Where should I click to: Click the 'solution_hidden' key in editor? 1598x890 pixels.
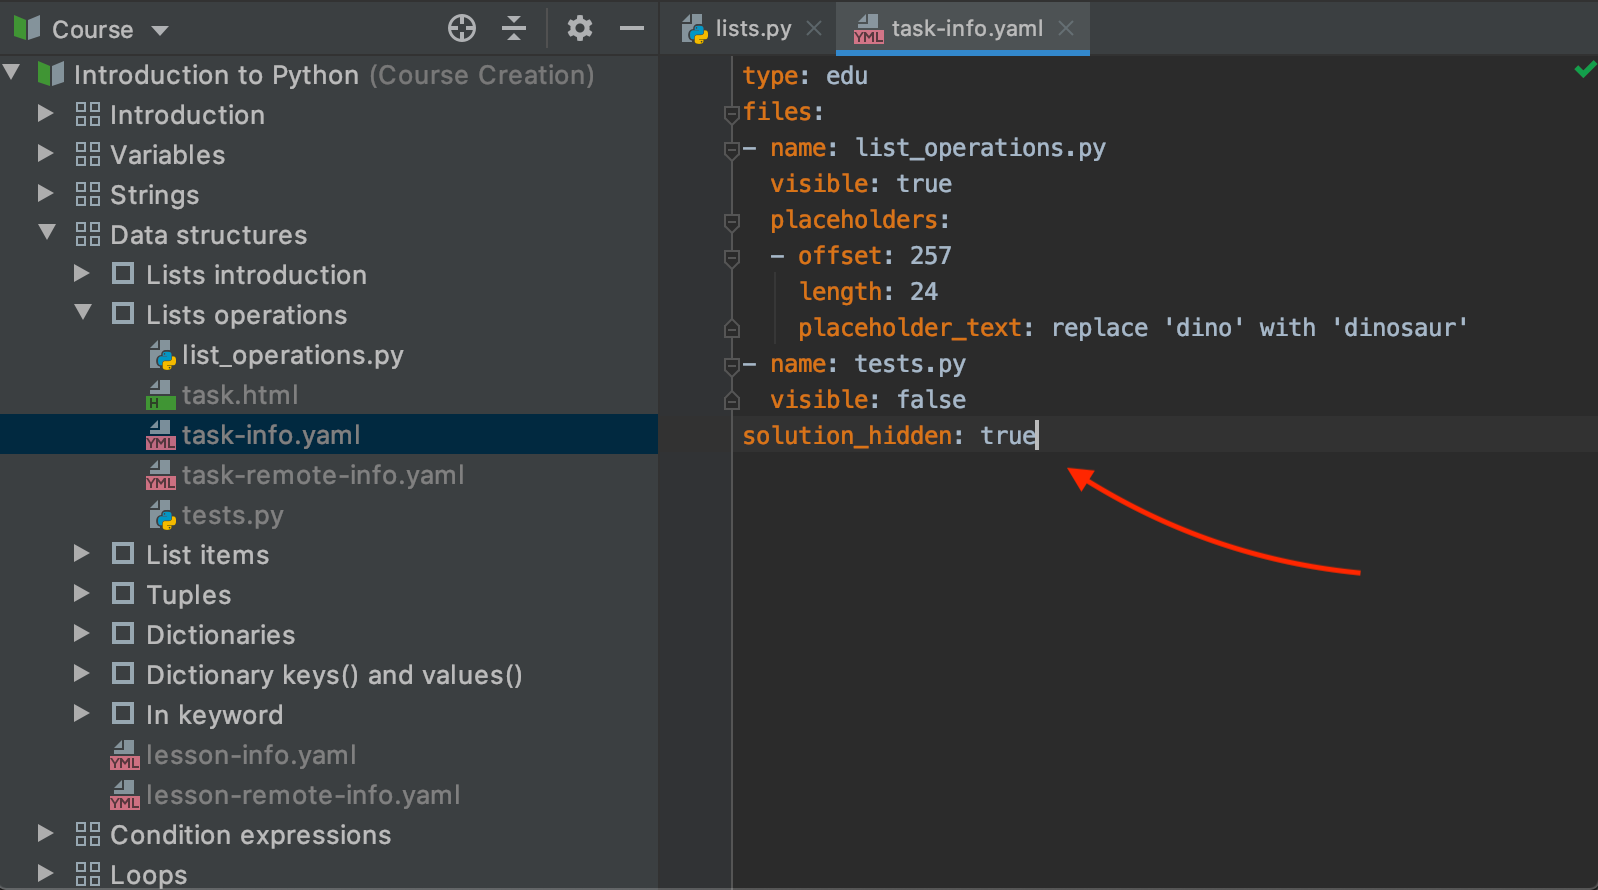click(847, 436)
